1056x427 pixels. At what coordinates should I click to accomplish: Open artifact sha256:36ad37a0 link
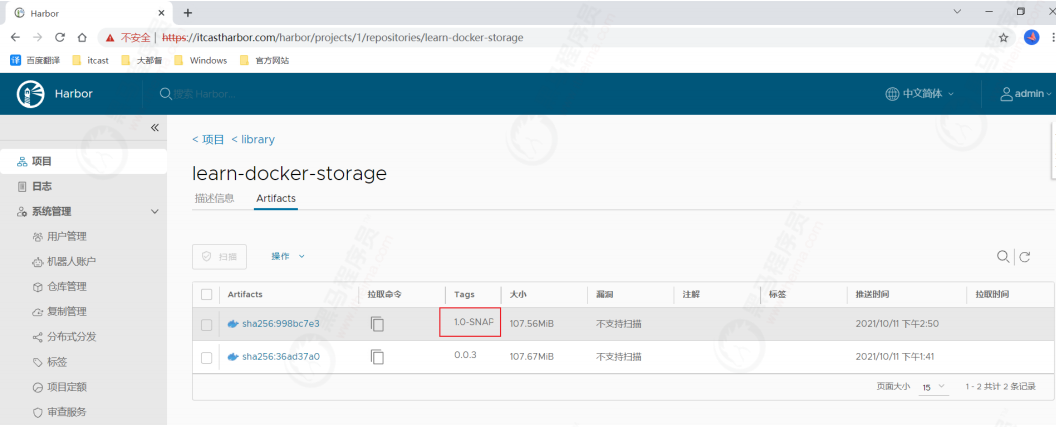tap(281, 357)
